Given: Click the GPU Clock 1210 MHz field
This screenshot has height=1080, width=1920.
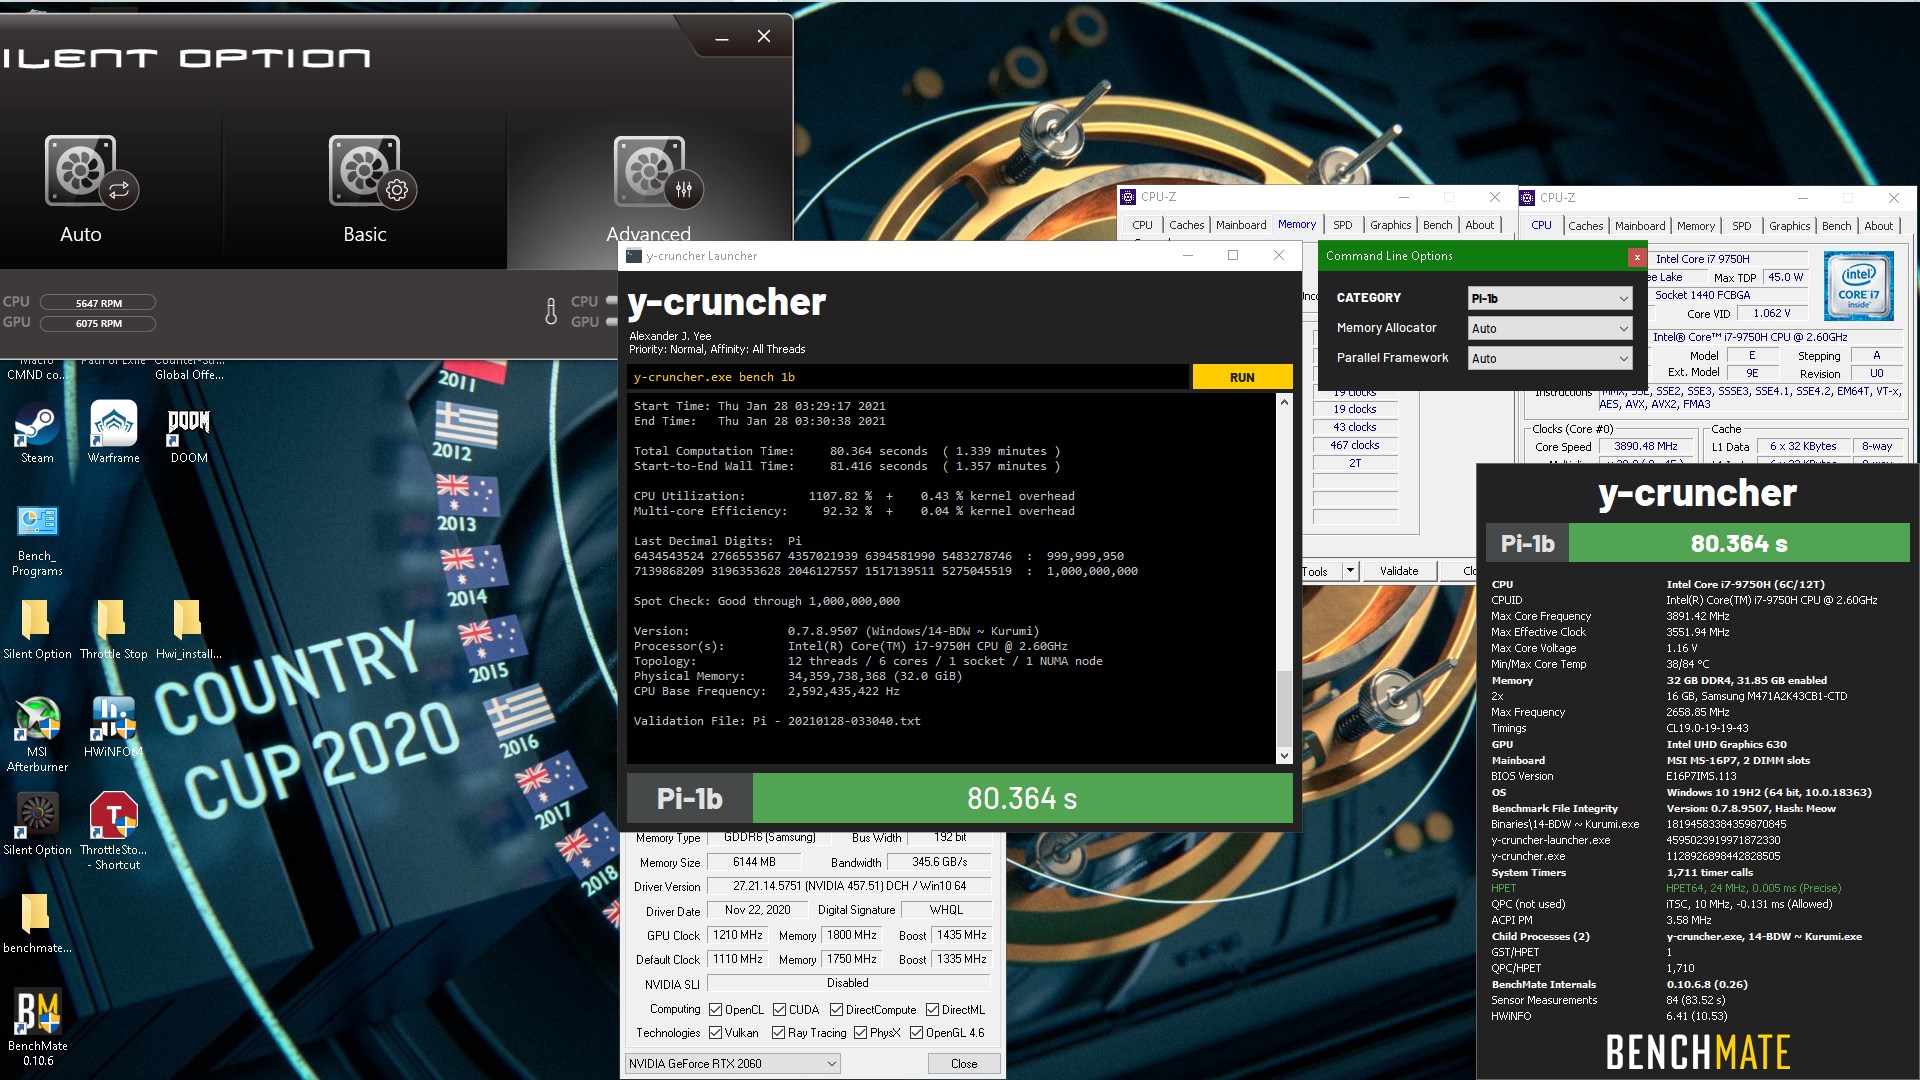Looking at the screenshot, I should pos(738,935).
